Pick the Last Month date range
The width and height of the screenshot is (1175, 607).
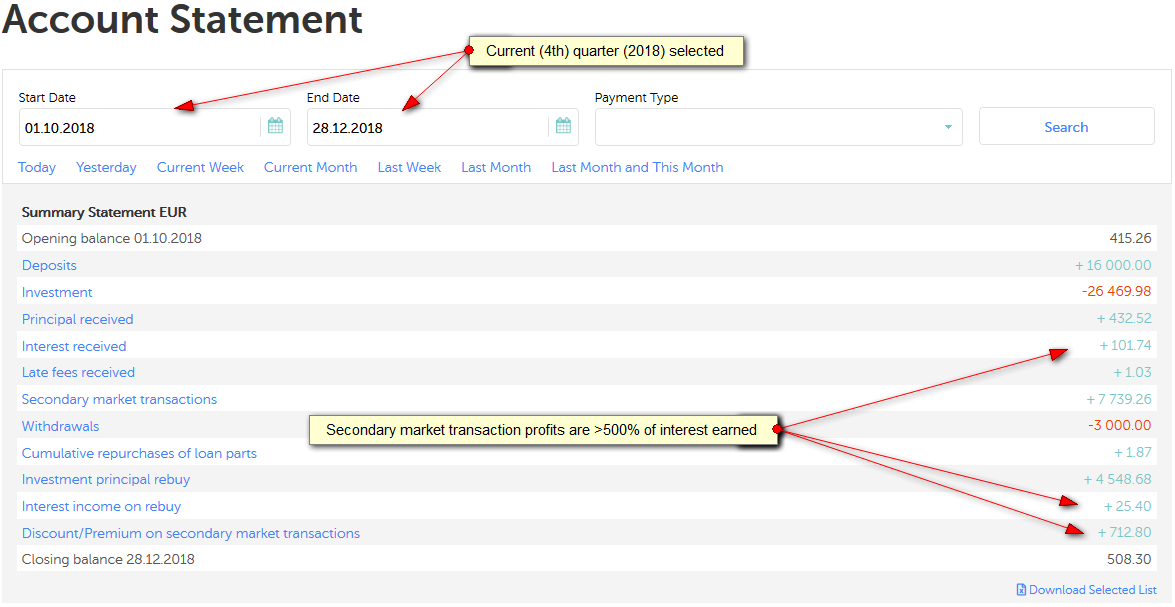[496, 168]
